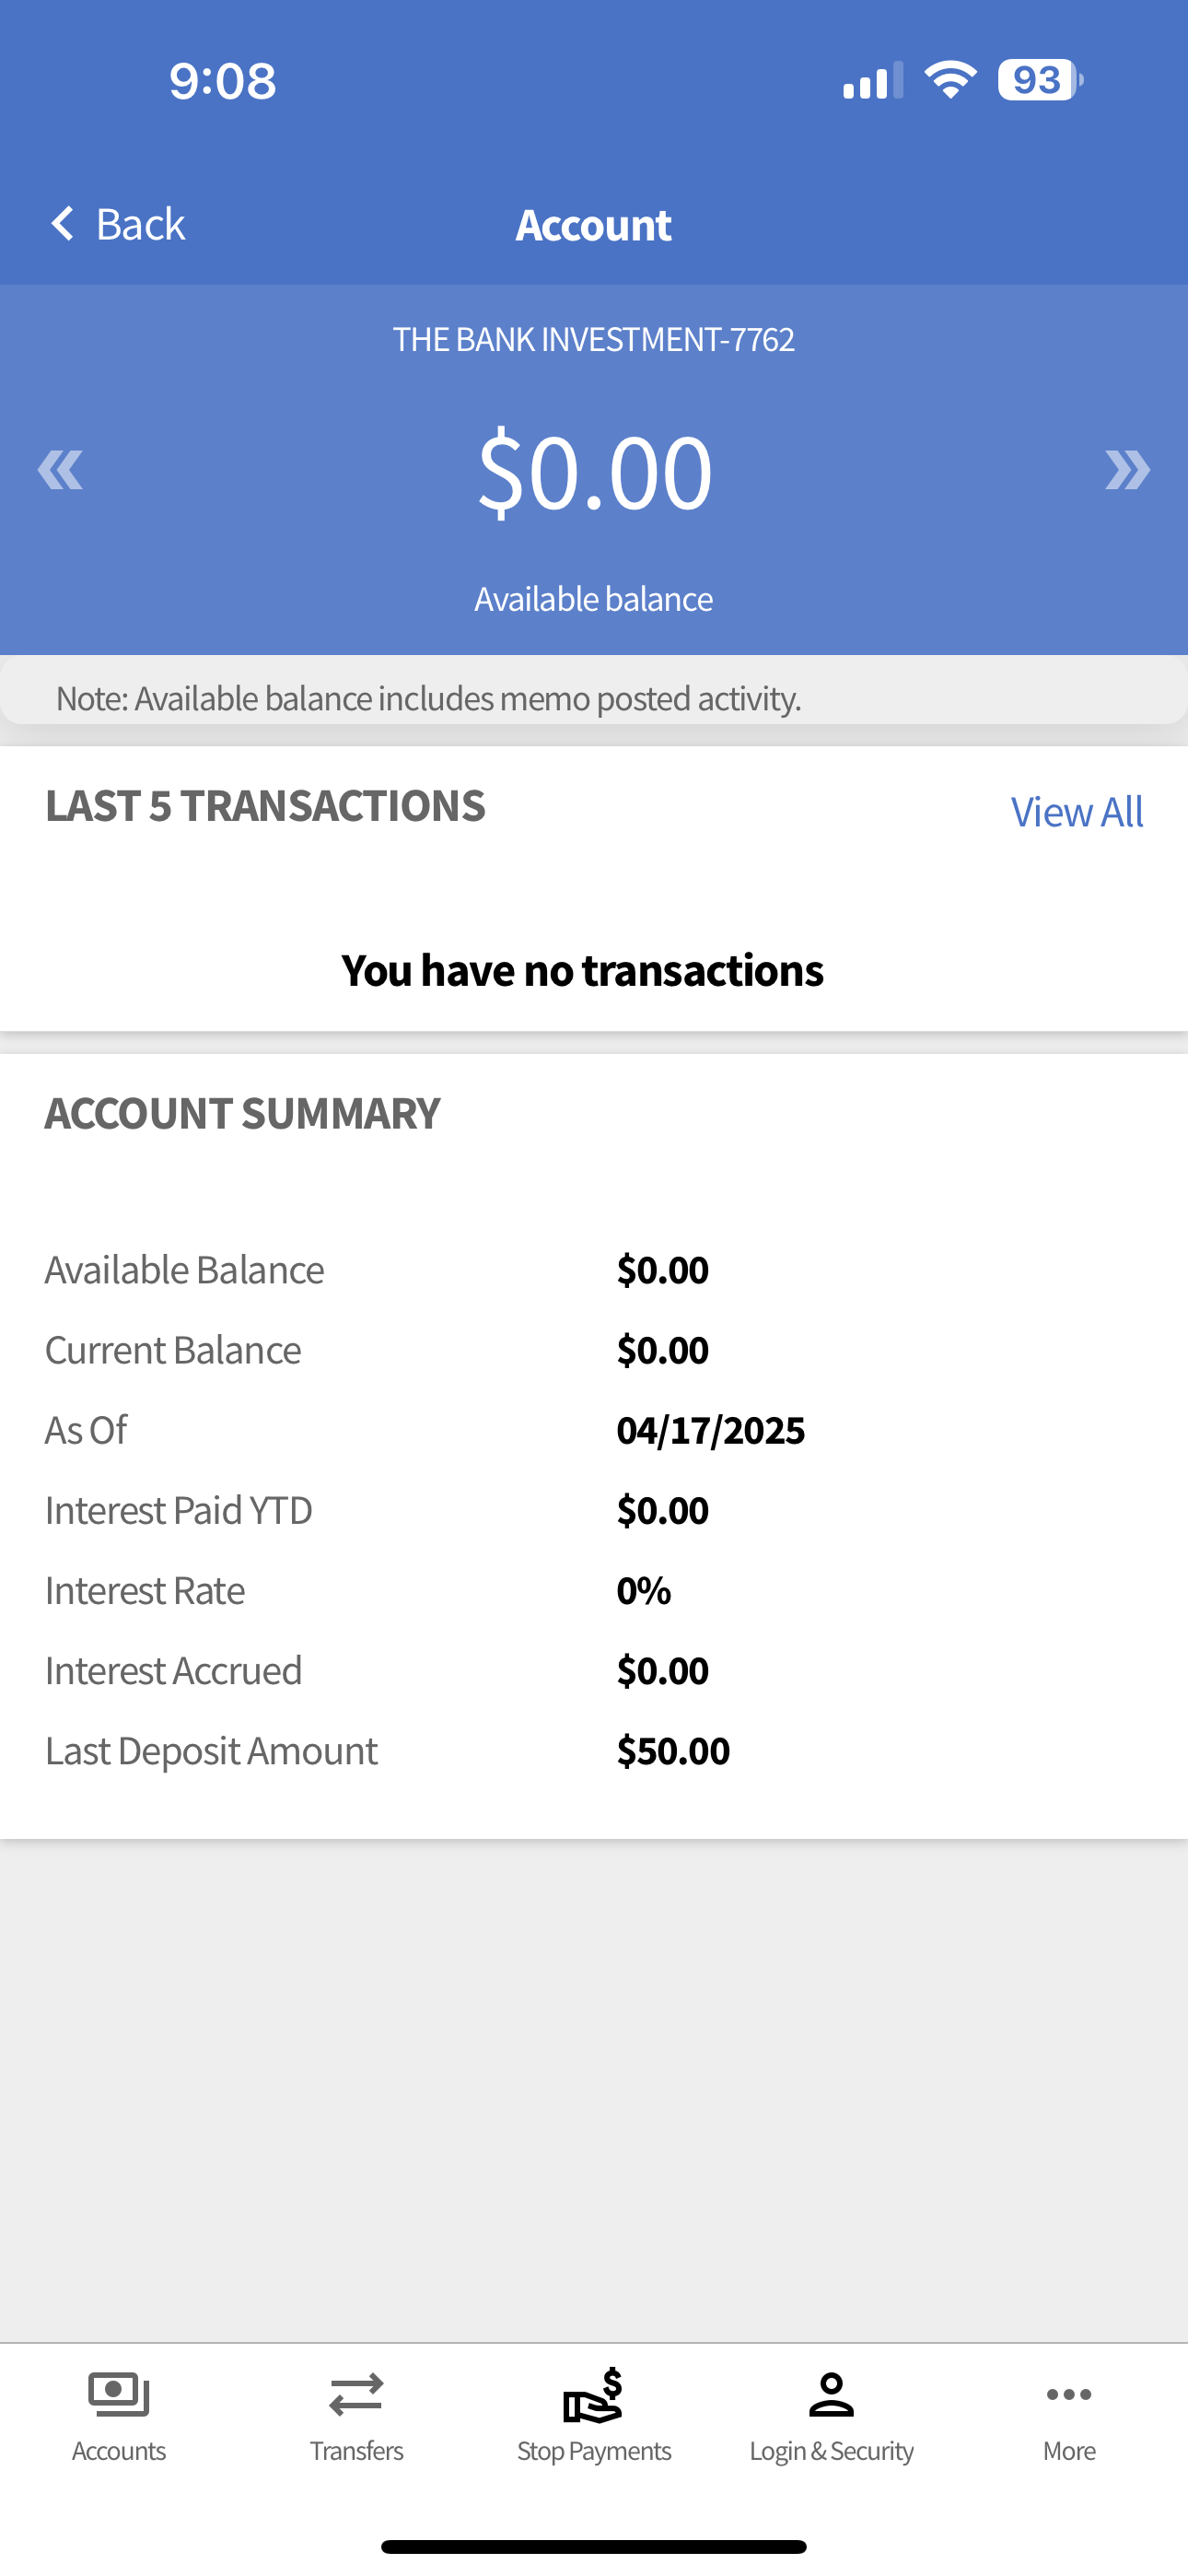Tap the Back chevron arrow
Viewport: 1188px width, 2576px height.
tap(62, 224)
